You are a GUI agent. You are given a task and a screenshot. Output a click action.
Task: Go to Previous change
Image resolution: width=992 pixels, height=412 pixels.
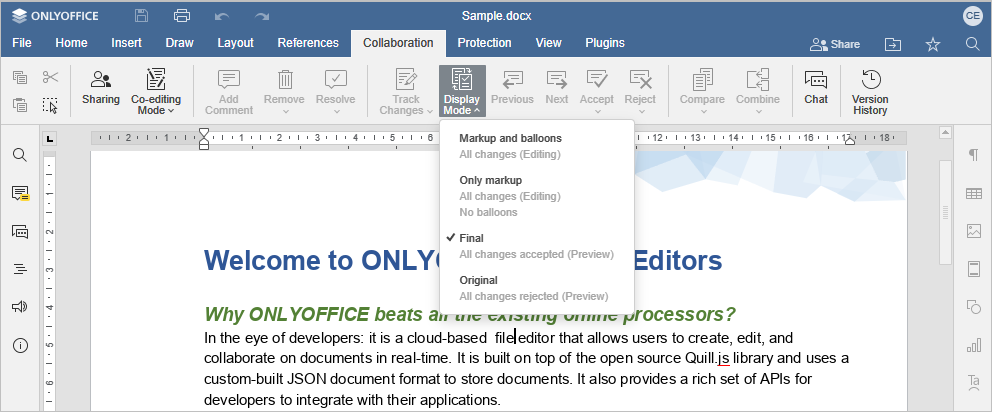click(x=512, y=88)
